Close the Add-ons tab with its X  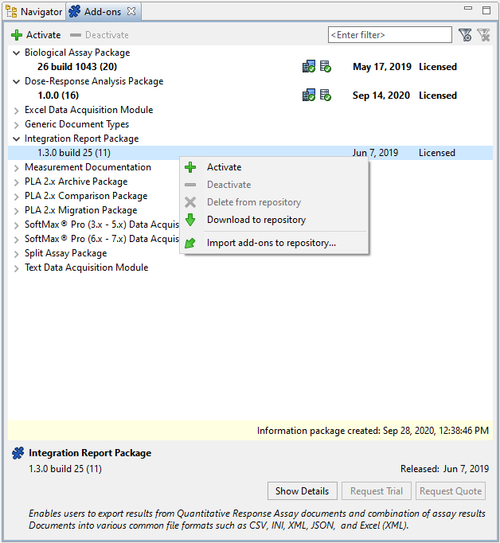131,11
